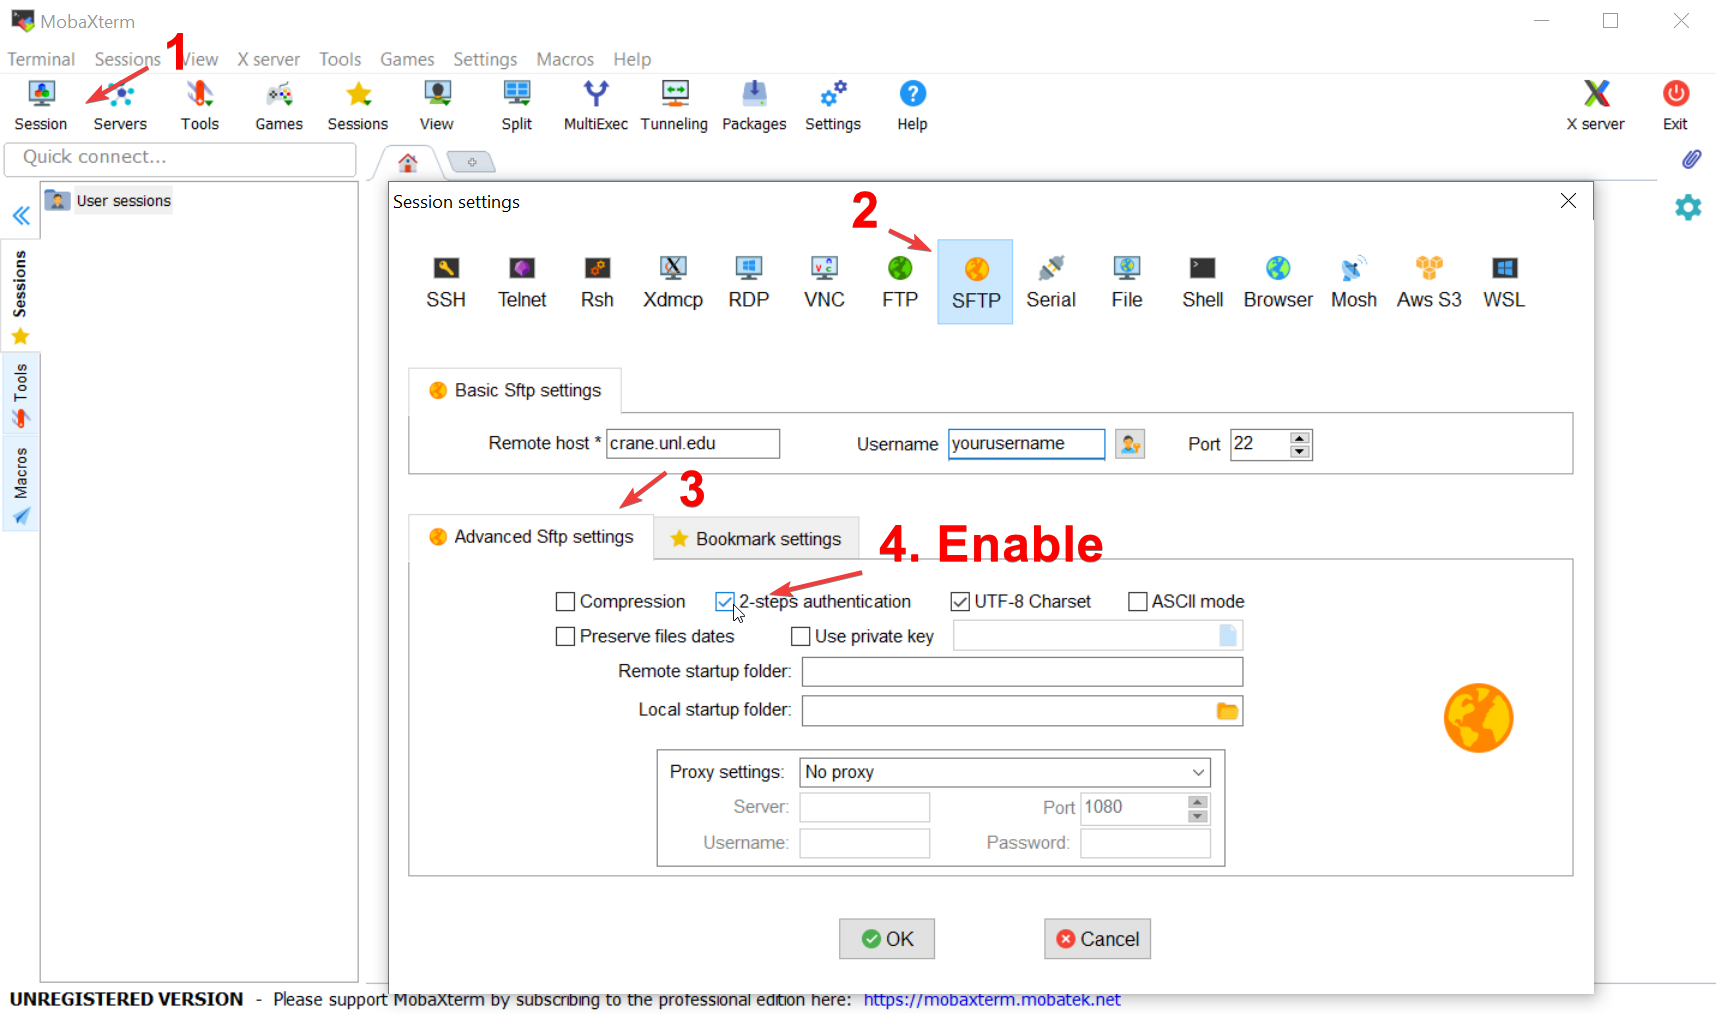Switch to the Bookmark settings tab
The width and height of the screenshot is (1716, 1014).
(x=757, y=539)
